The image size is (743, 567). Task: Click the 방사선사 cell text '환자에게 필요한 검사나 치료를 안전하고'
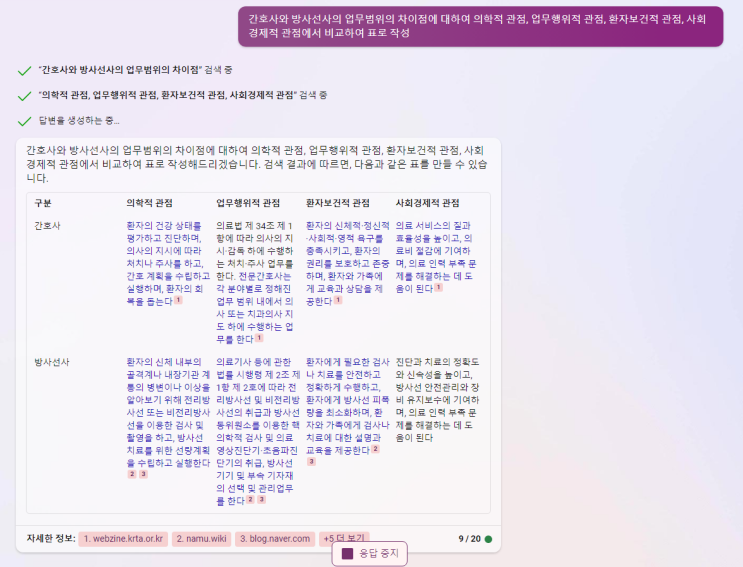point(347,369)
